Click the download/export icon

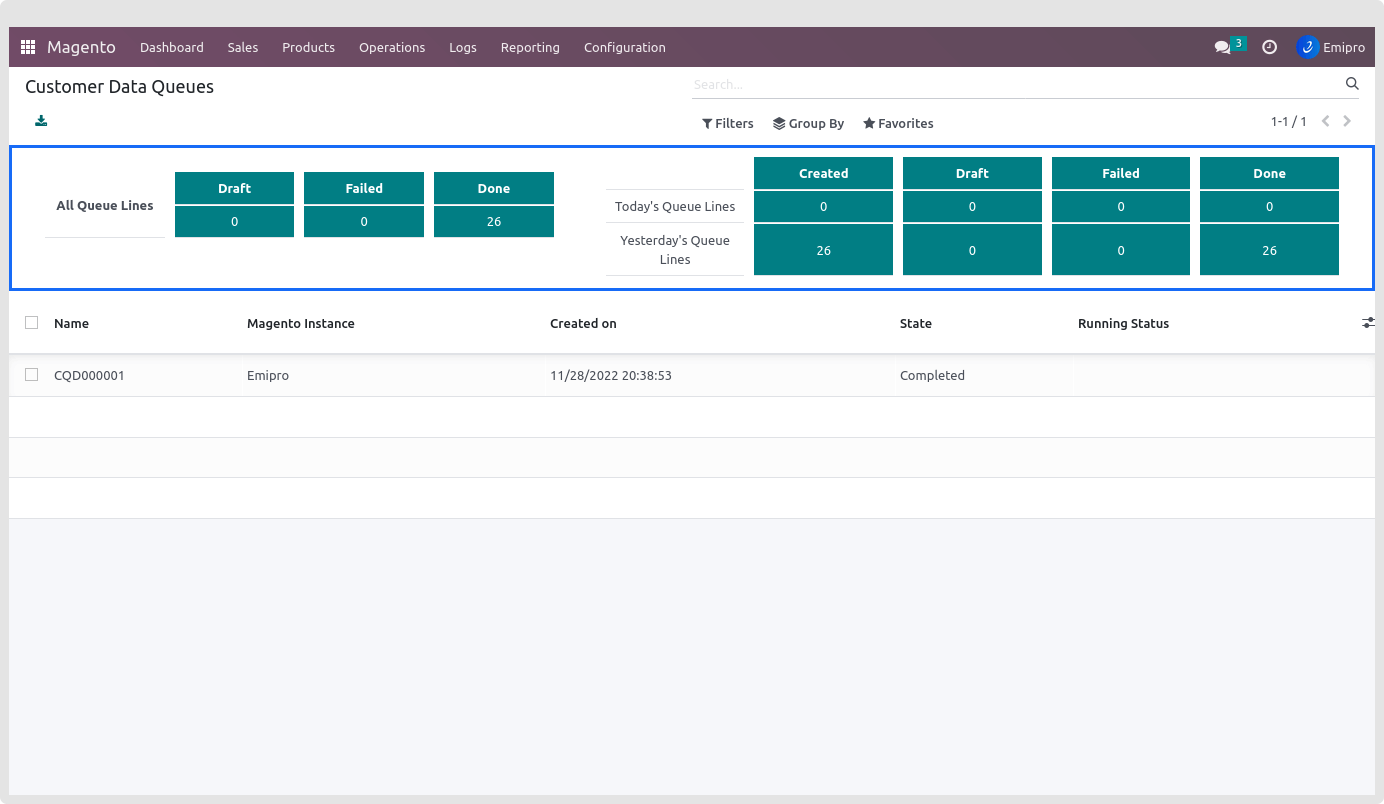click(x=41, y=121)
